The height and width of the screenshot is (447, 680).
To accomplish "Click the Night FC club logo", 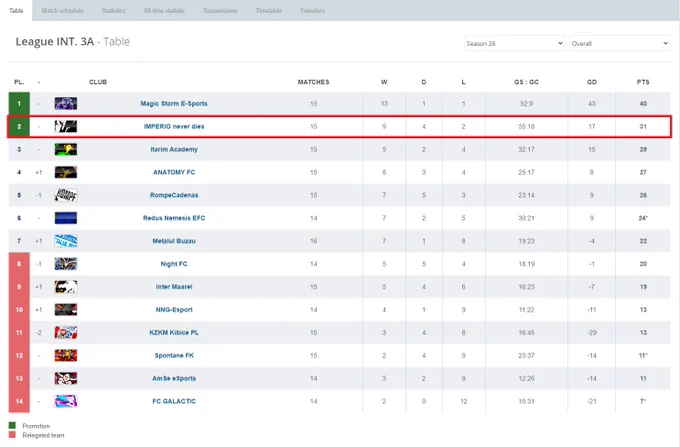I will [x=66, y=264].
